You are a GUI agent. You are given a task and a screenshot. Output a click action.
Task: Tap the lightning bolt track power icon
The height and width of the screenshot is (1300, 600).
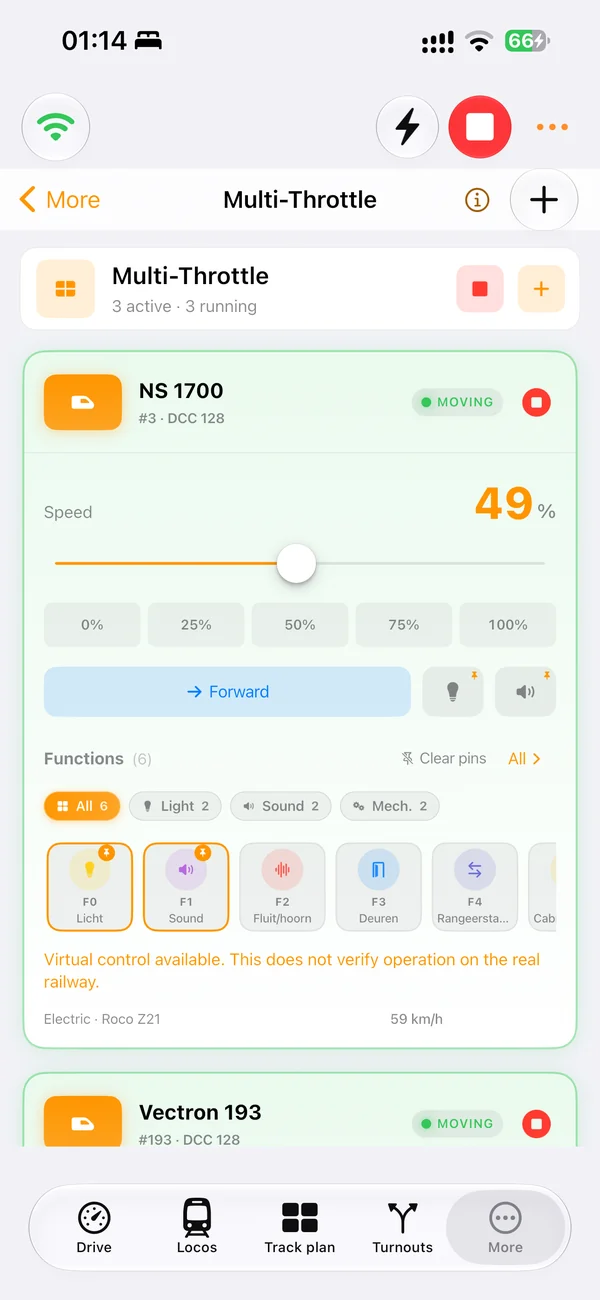(407, 127)
